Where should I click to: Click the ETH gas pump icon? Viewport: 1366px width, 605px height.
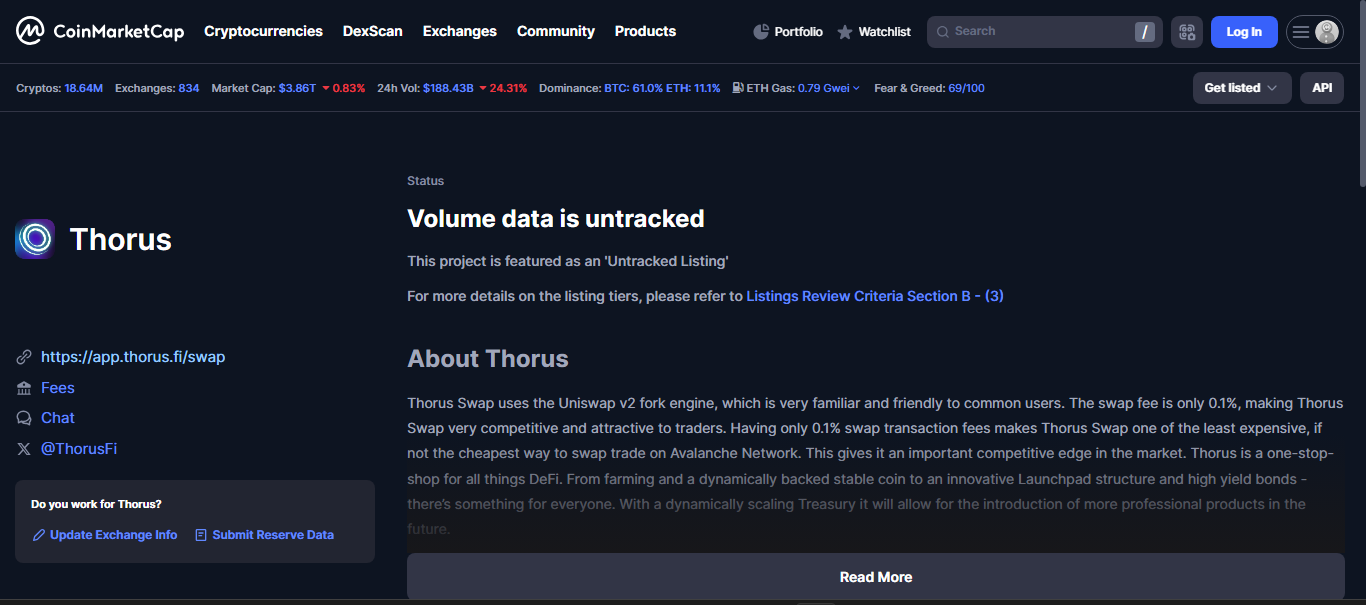738,88
